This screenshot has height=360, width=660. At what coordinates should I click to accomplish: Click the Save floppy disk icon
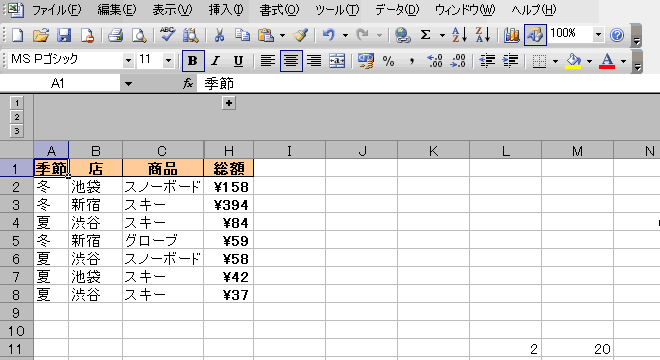(x=64, y=35)
